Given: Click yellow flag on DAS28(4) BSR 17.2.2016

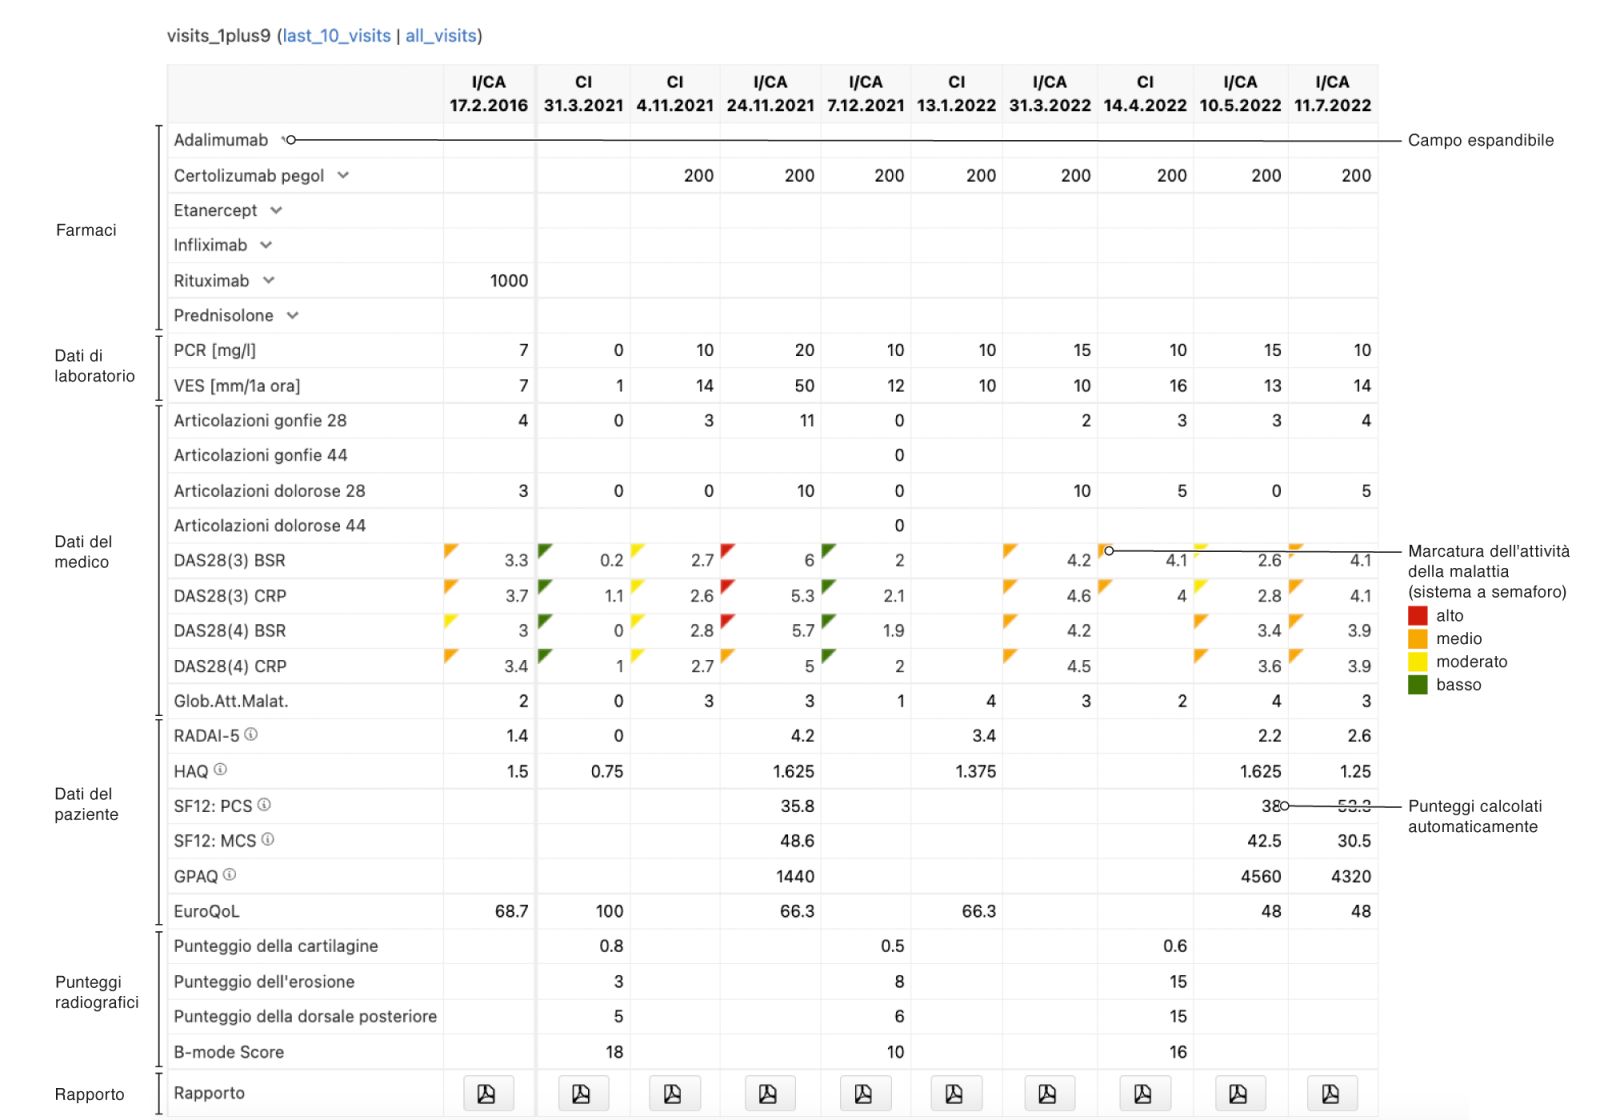Looking at the screenshot, I should pos(450,619).
